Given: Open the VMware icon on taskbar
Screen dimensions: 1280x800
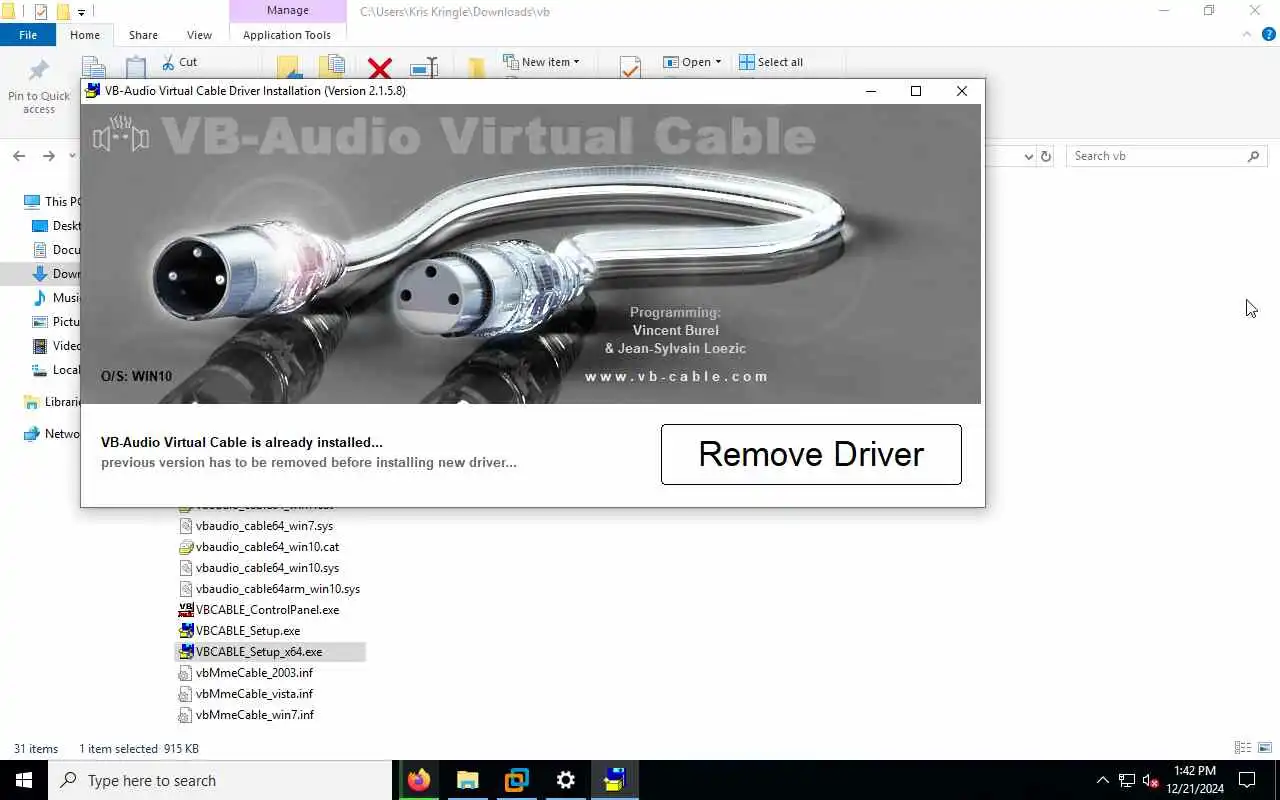Looking at the screenshot, I should (x=517, y=780).
